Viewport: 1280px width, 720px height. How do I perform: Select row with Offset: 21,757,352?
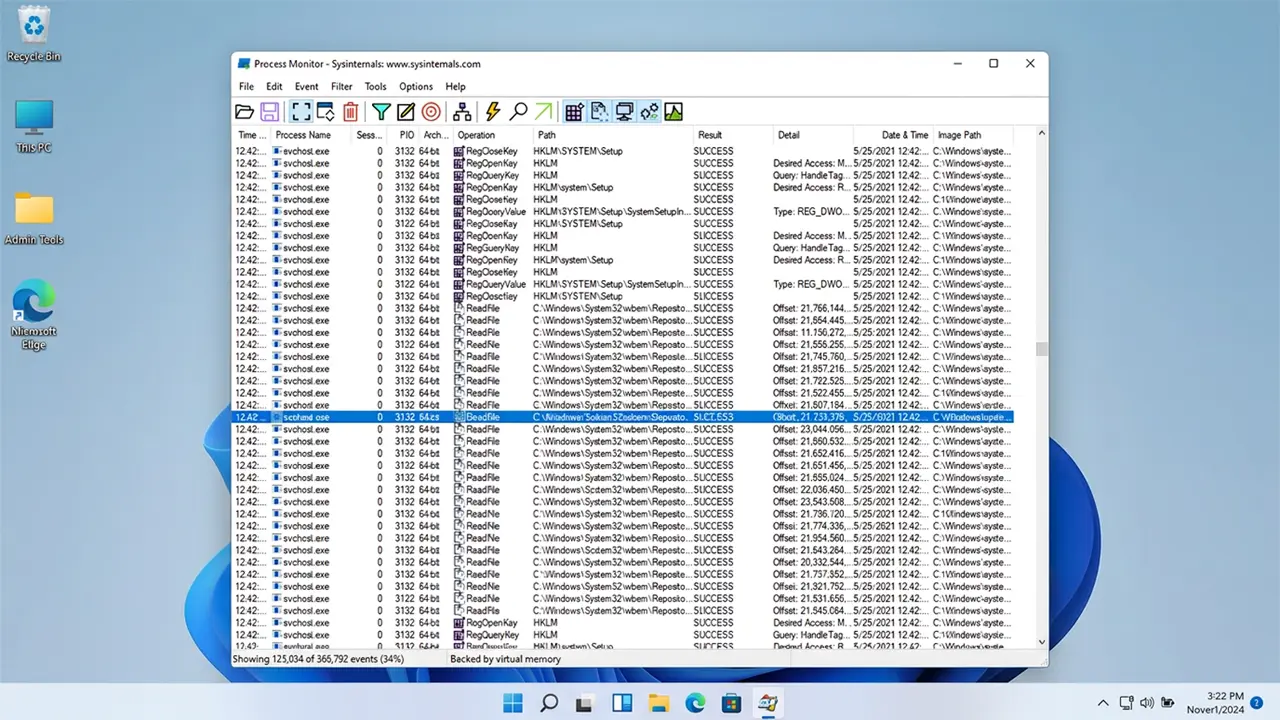[623, 574]
